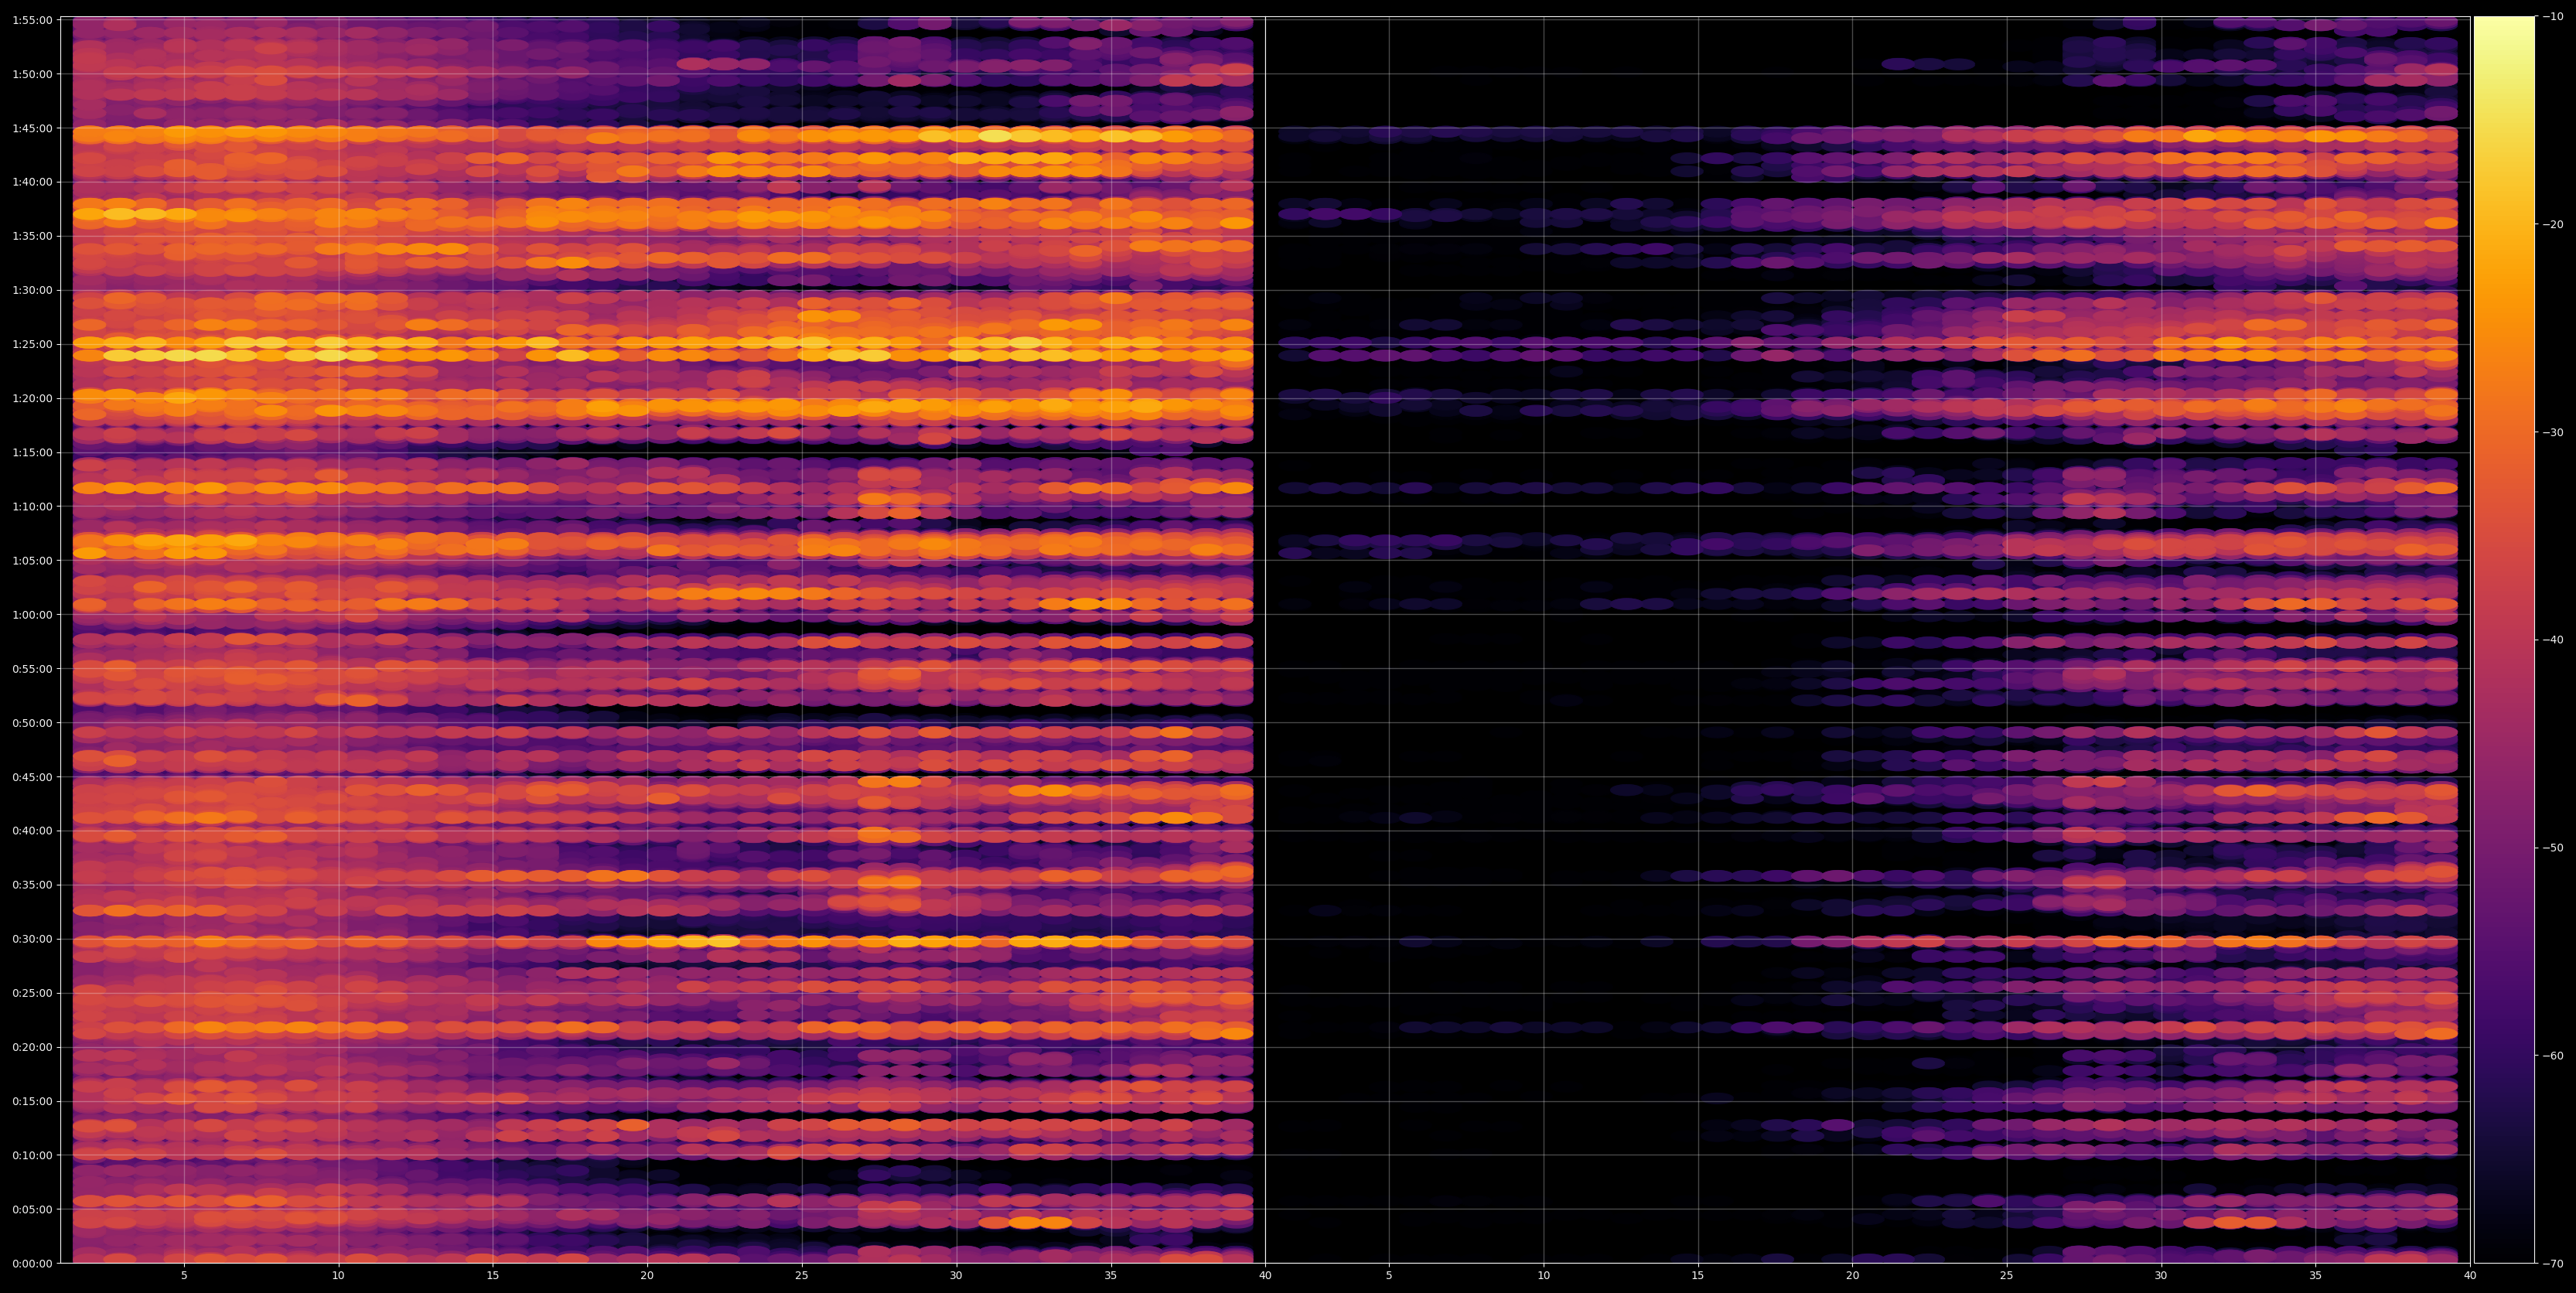Image resolution: width=2576 pixels, height=1293 pixels.
Task: Click the 0:05:00 y-axis tick label
Action: pyautogui.click(x=32, y=1209)
